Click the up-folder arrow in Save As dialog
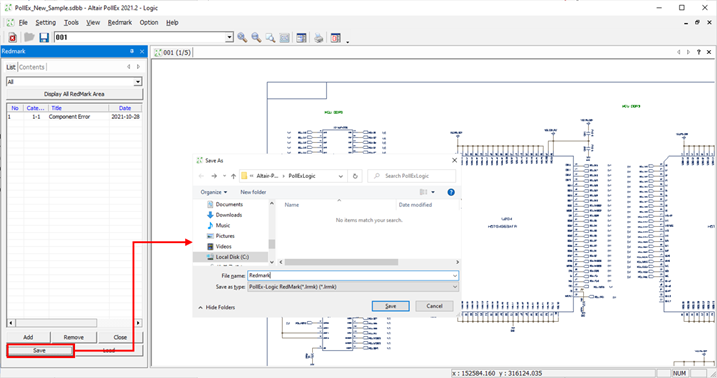This screenshot has height=378, width=717. [234, 176]
